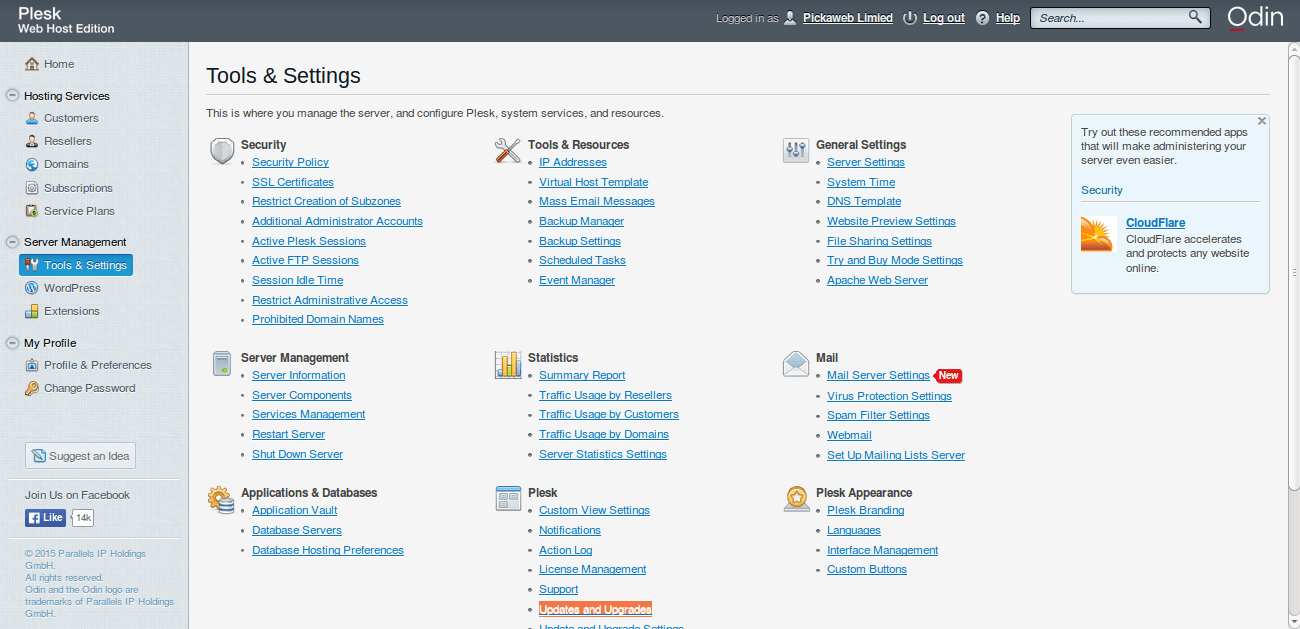This screenshot has width=1300, height=629.
Task: Click the Extensions blocks icon
Action: 32,311
